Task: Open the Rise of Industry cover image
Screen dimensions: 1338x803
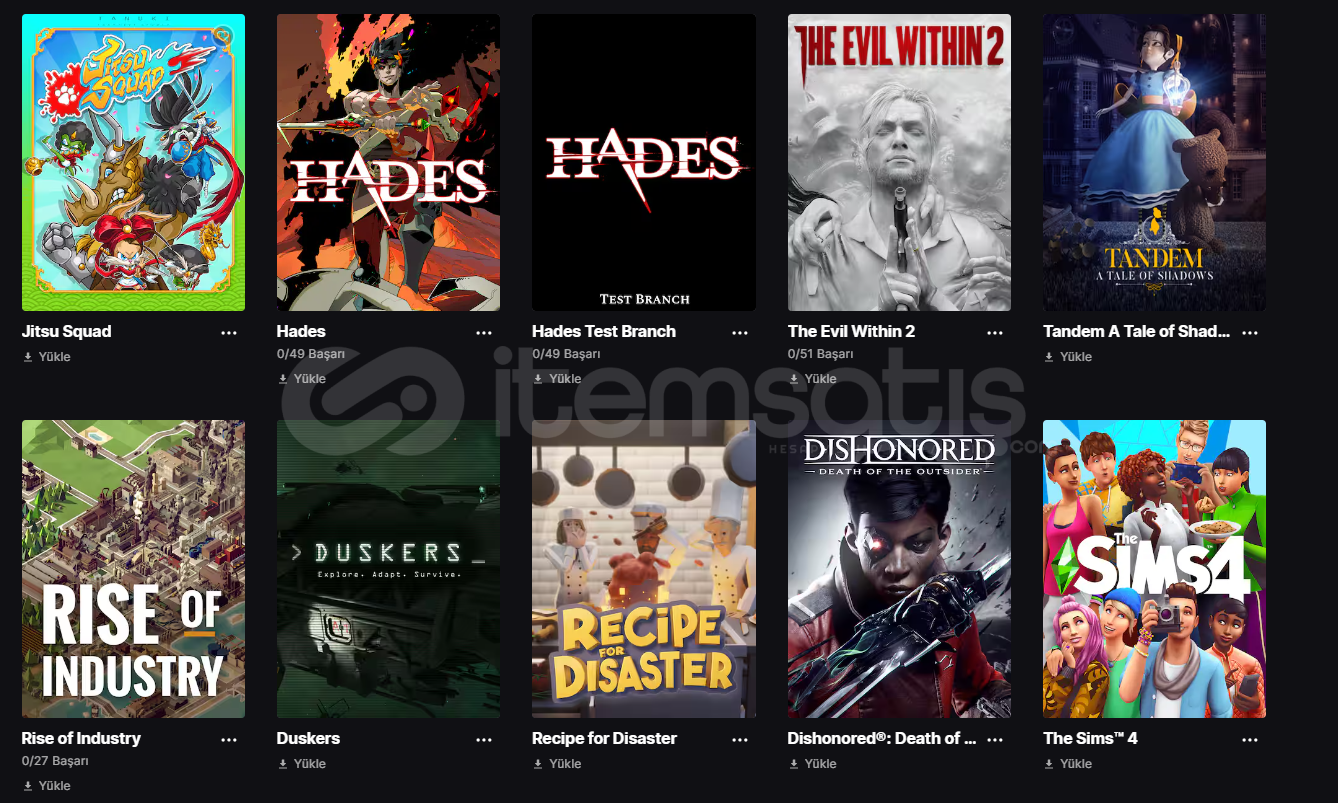Action: pos(133,569)
